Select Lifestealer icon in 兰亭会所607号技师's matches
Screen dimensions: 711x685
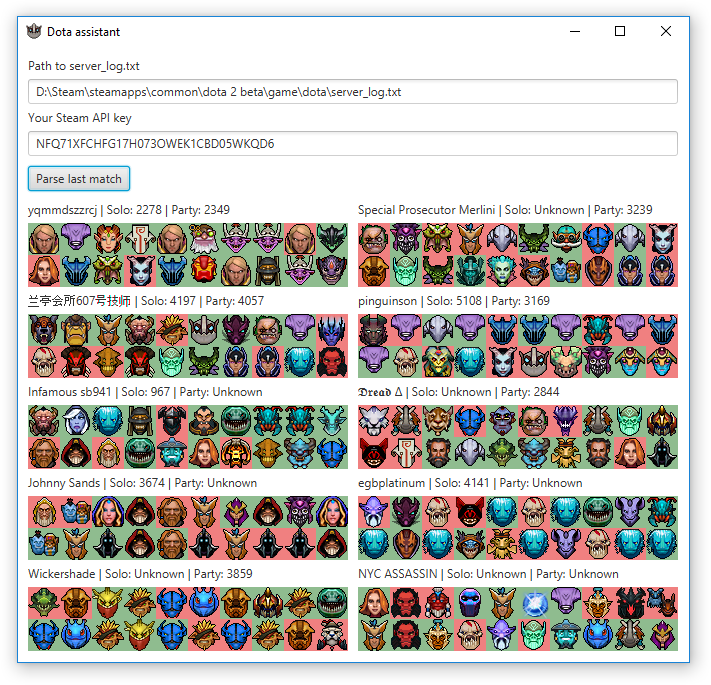click(x=44, y=362)
